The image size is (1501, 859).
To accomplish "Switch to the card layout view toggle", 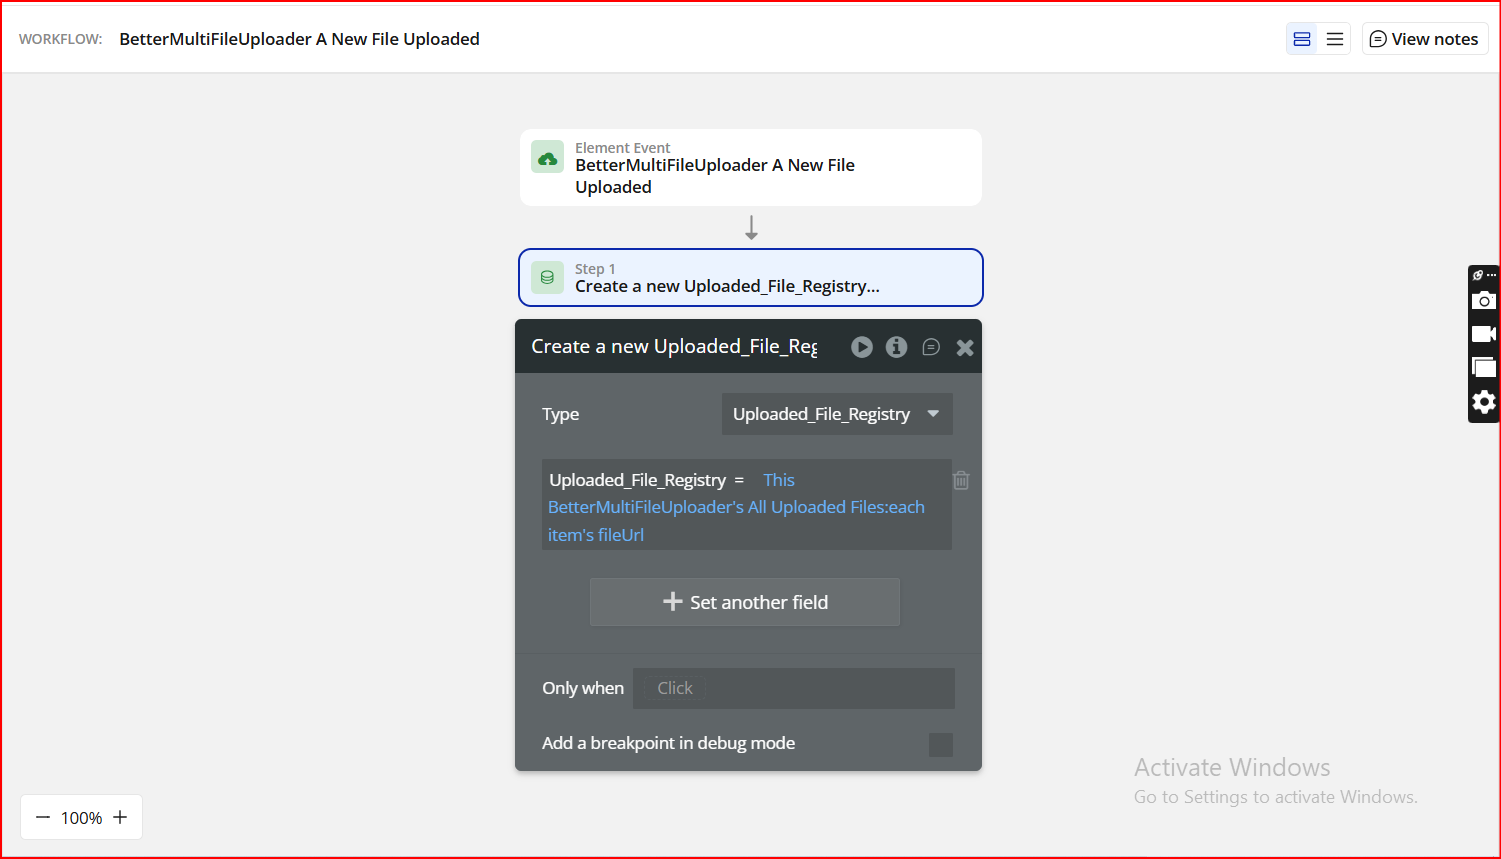I will pos(1302,39).
